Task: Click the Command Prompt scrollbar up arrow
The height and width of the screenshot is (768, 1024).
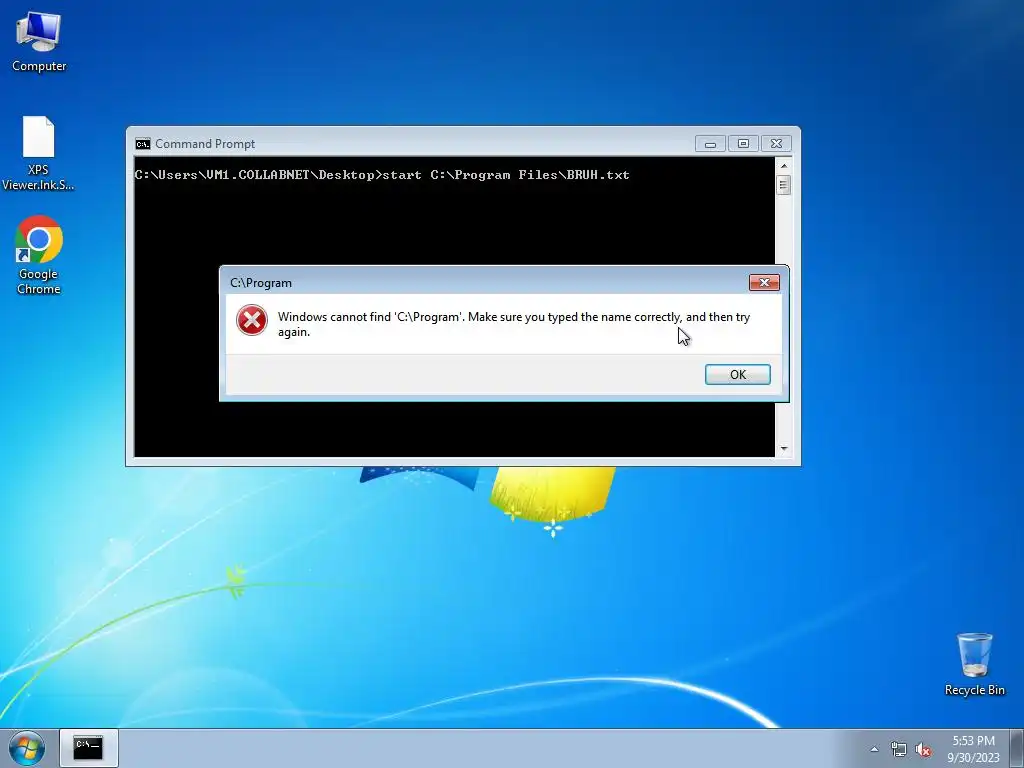Action: click(784, 166)
